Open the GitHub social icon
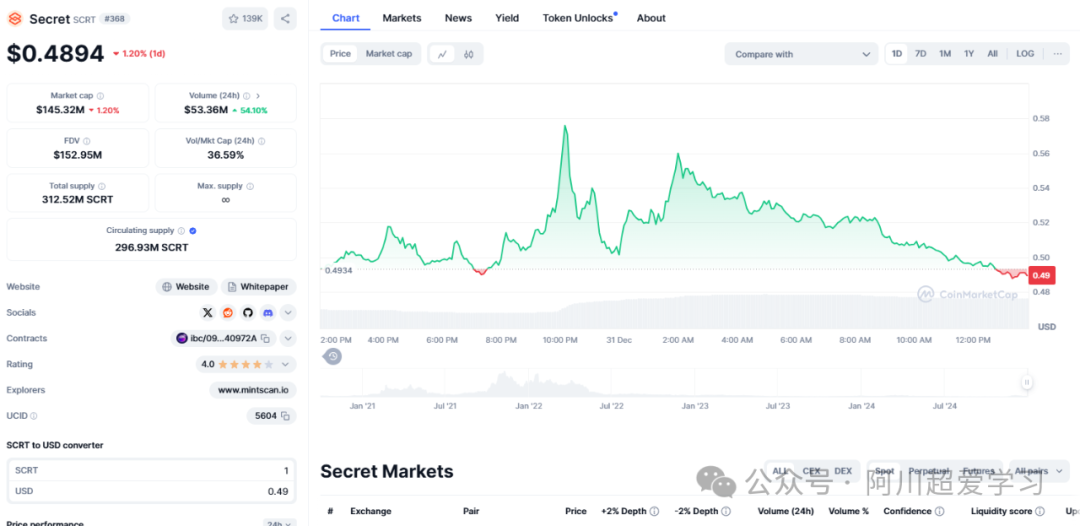1080x526 pixels. tap(248, 313)
